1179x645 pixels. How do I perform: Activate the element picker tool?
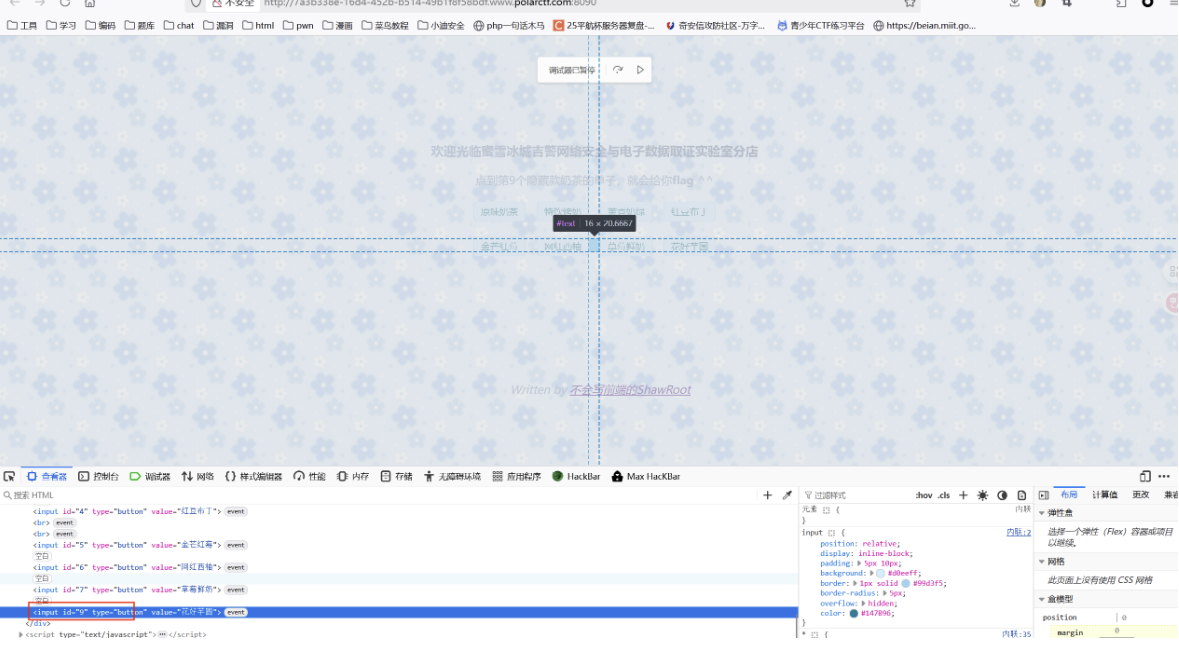coord(9,477)
